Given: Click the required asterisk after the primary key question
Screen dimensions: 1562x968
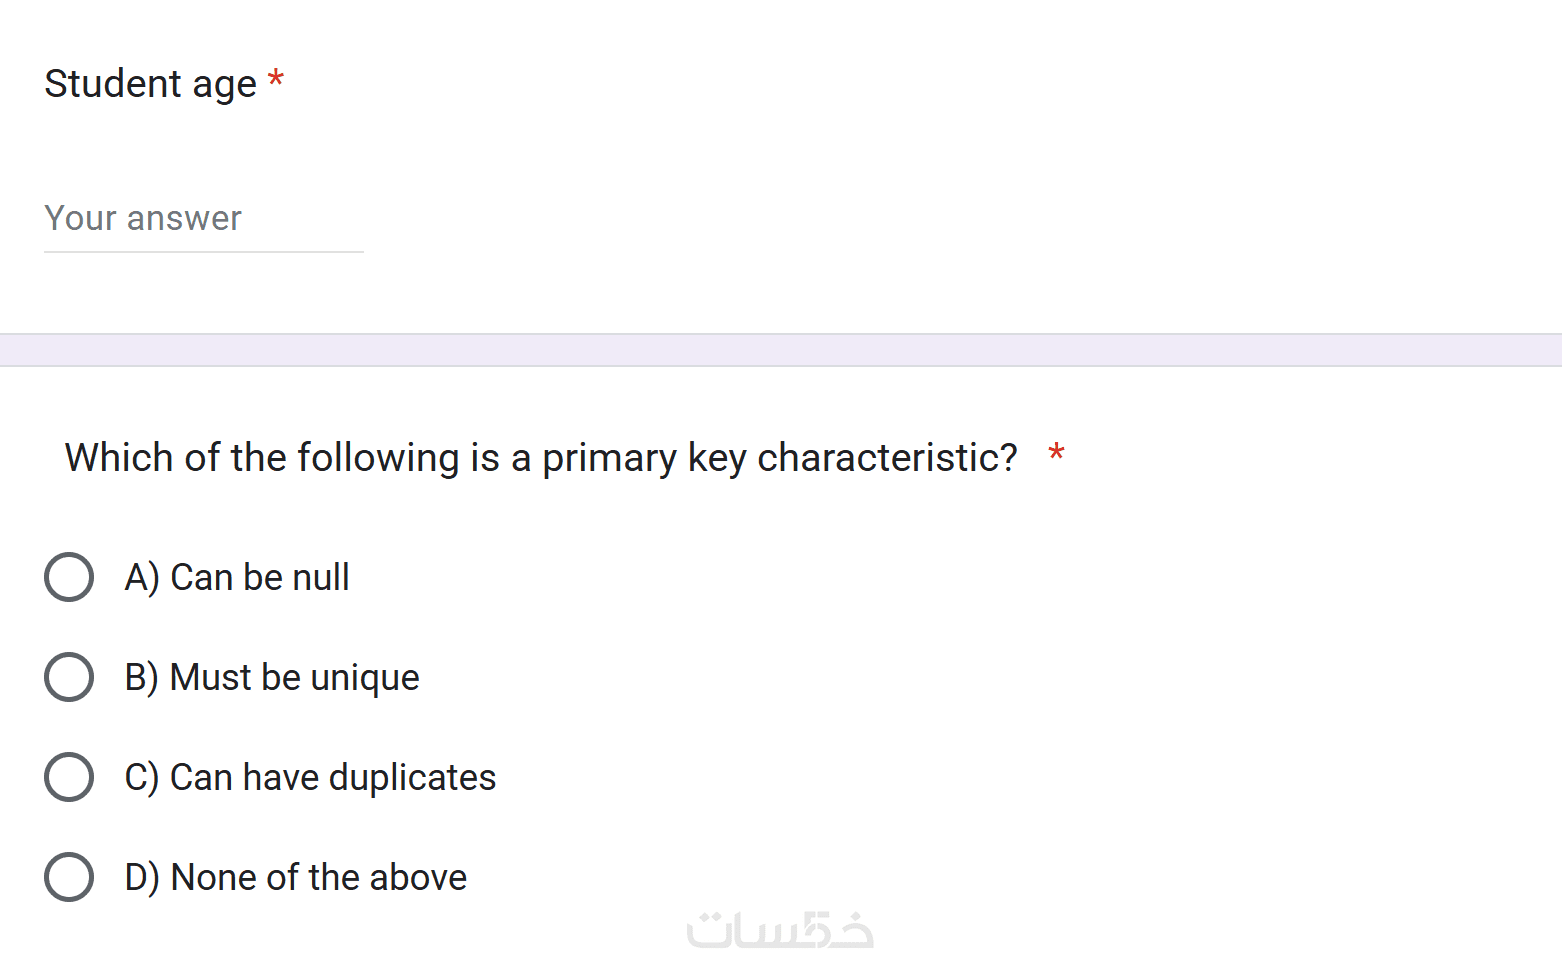Looking at the screenshot, I should click(x=1056, y=454).
